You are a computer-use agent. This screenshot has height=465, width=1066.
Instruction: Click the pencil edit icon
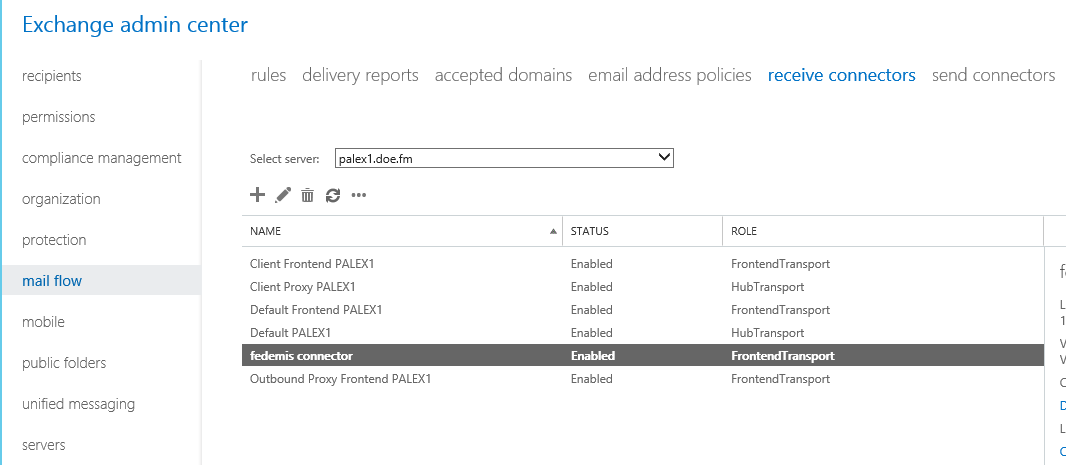coord(283,195)
